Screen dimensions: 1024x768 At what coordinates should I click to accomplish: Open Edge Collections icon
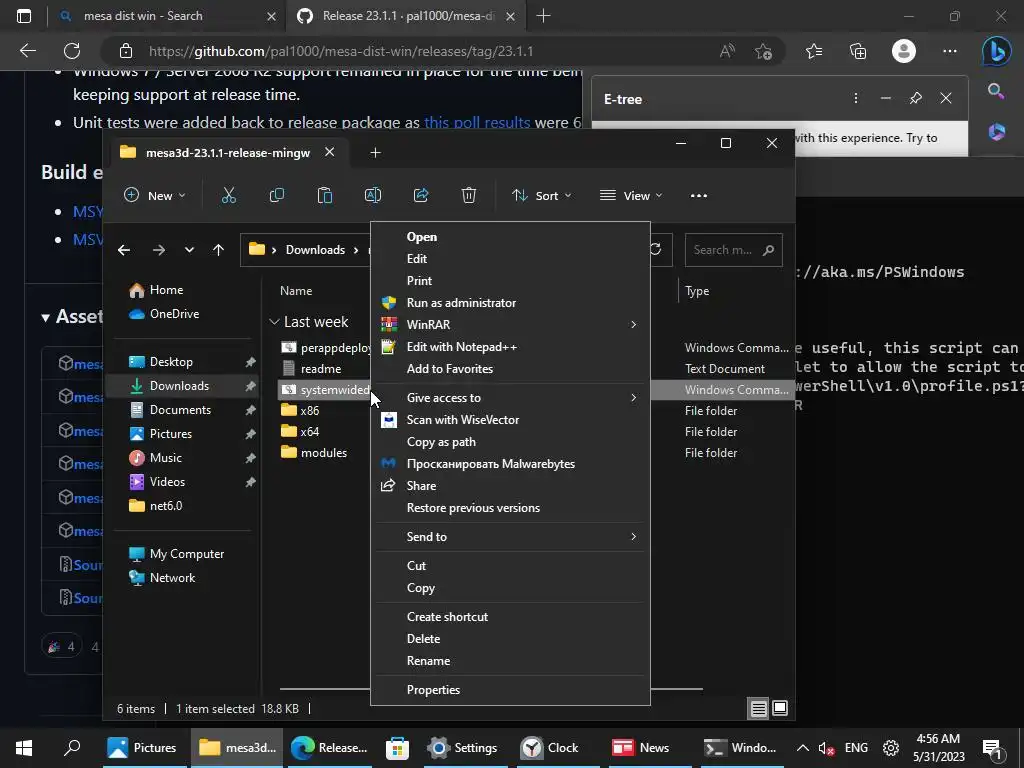click(x=858, y=51)
